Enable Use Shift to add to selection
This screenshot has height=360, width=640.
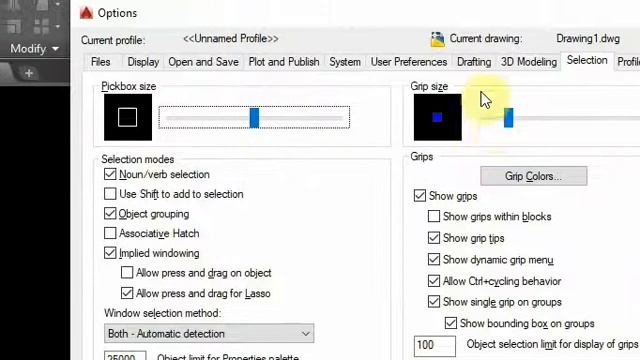[x=110, y=194]
